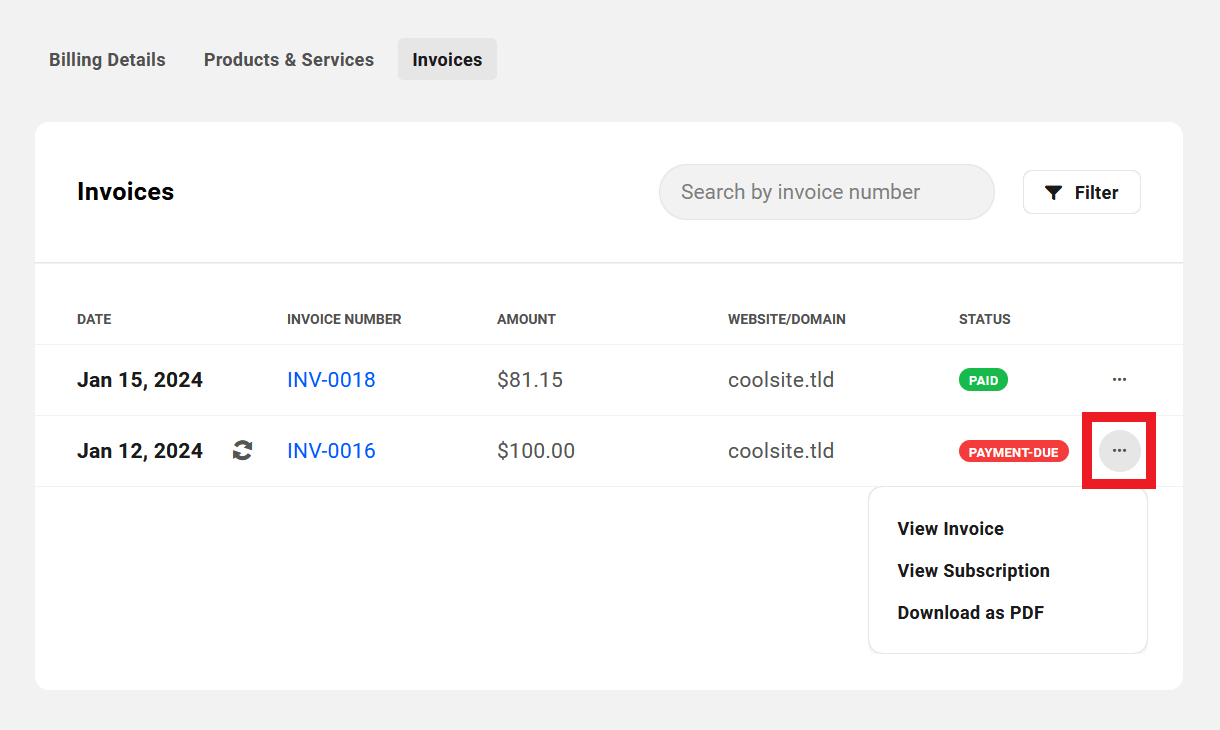Open invoice INV-0016 link
This screenshot has height=730, width=1220.
[331, 451]
